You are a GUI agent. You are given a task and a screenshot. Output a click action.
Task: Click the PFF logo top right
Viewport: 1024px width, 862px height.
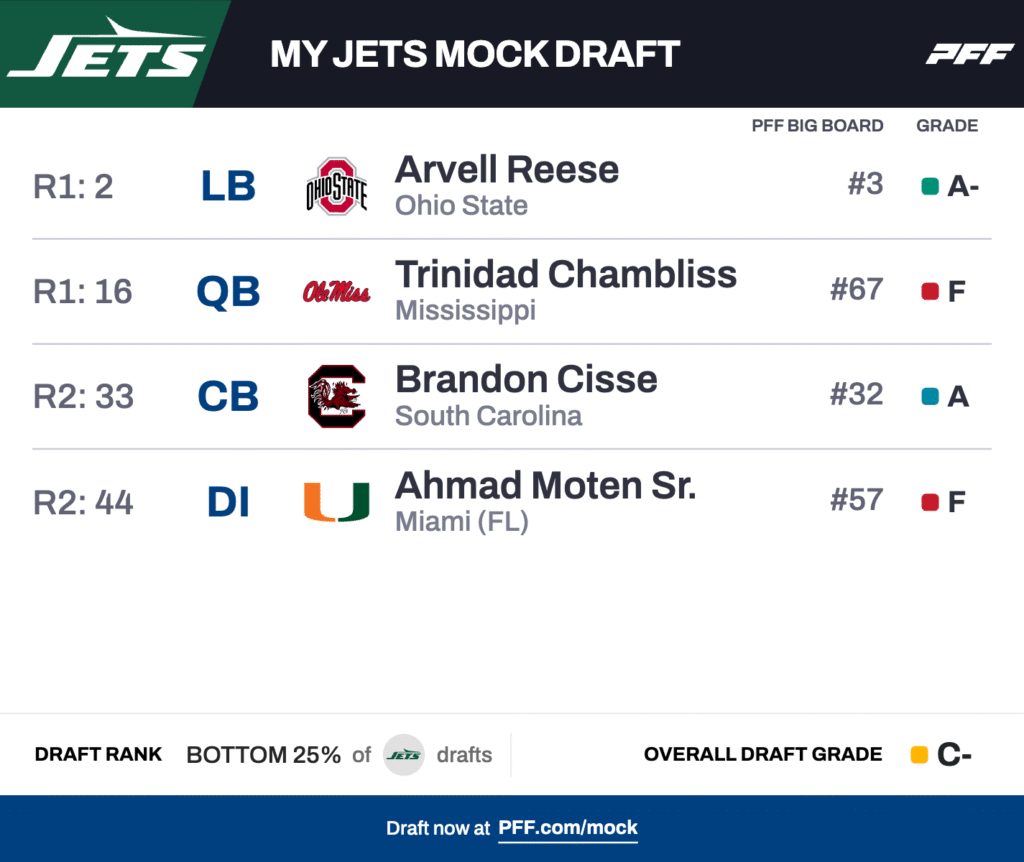click(x=969, y=54)
